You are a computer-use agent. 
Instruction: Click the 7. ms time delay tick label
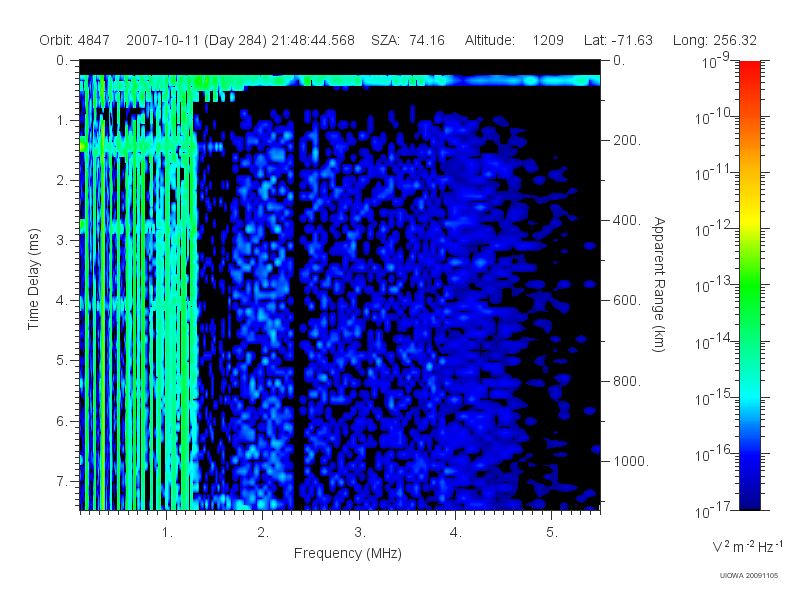(62, 481)
